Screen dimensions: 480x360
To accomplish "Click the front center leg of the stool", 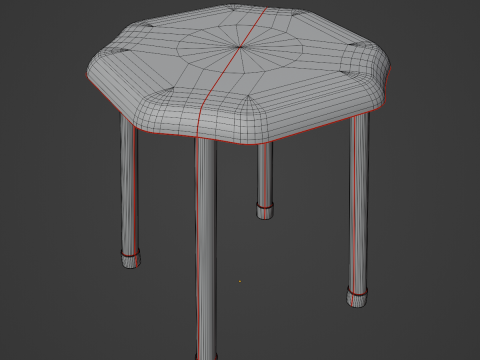I will 206,248.
